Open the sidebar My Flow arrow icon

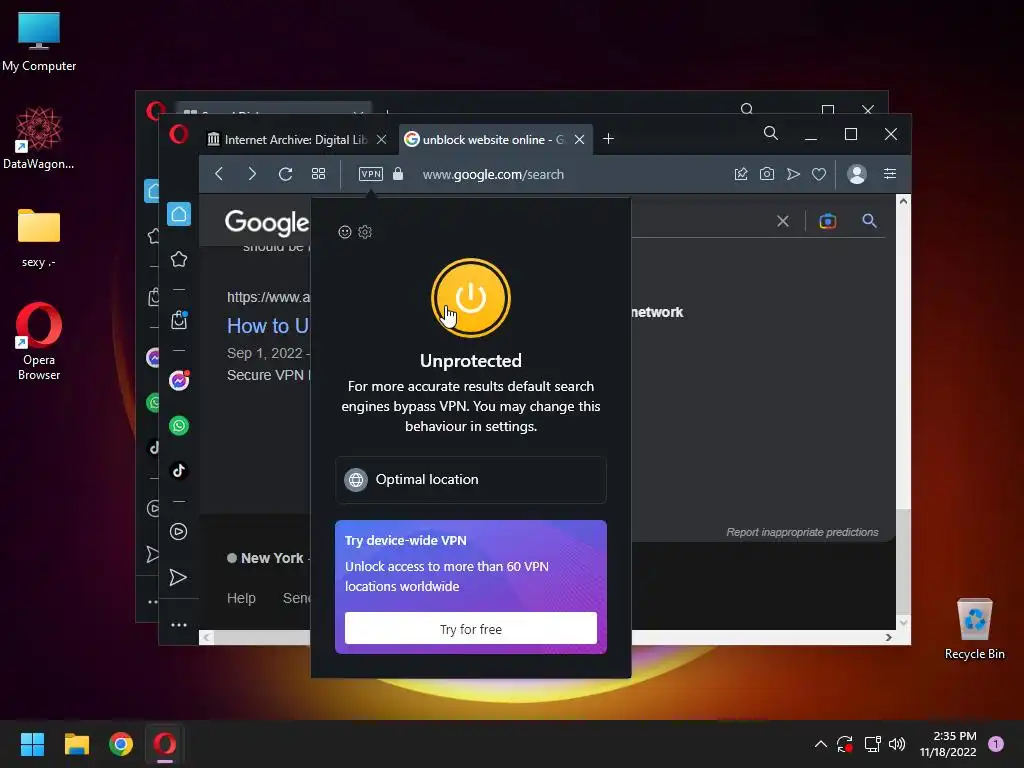point(178,577)
